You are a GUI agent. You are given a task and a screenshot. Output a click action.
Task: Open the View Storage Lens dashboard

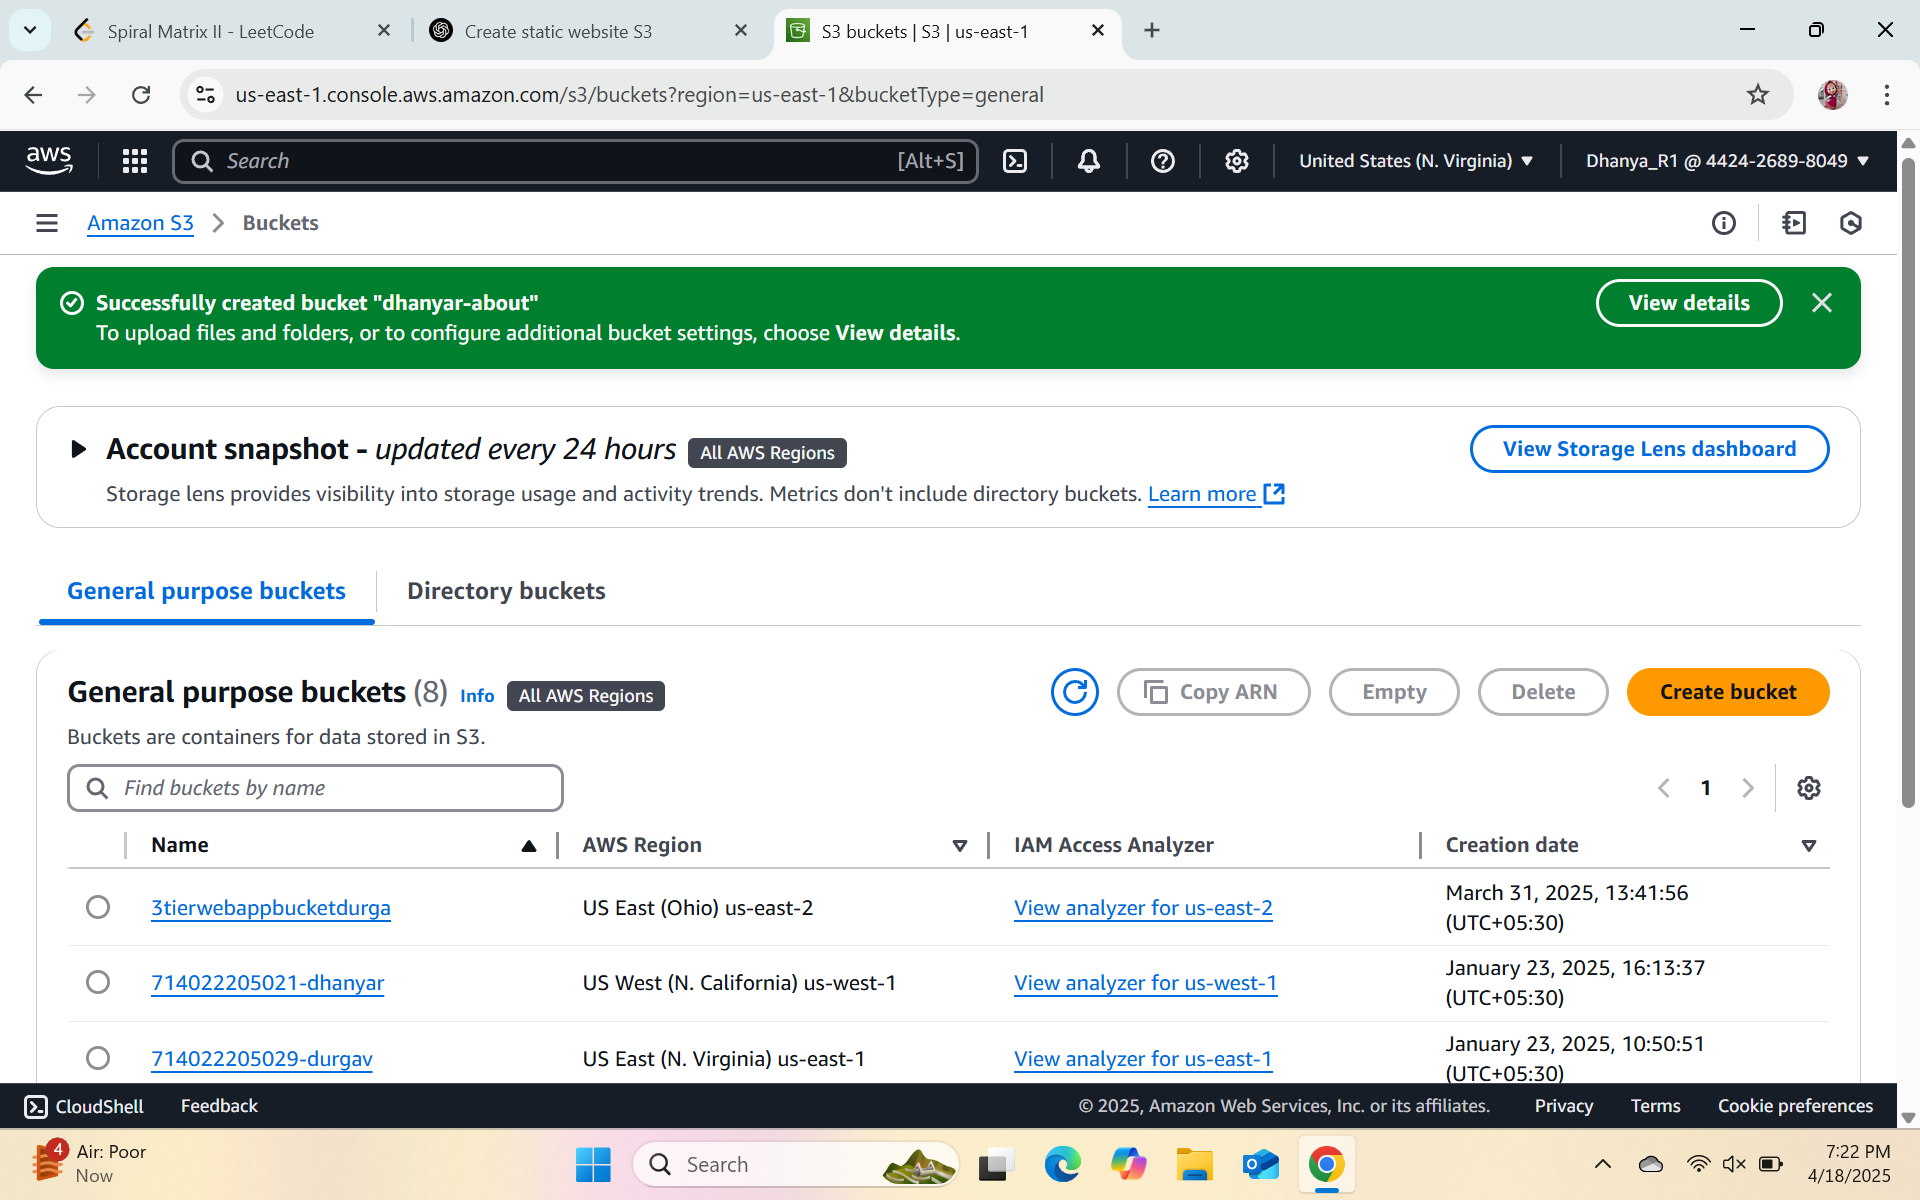point(1649,449)
